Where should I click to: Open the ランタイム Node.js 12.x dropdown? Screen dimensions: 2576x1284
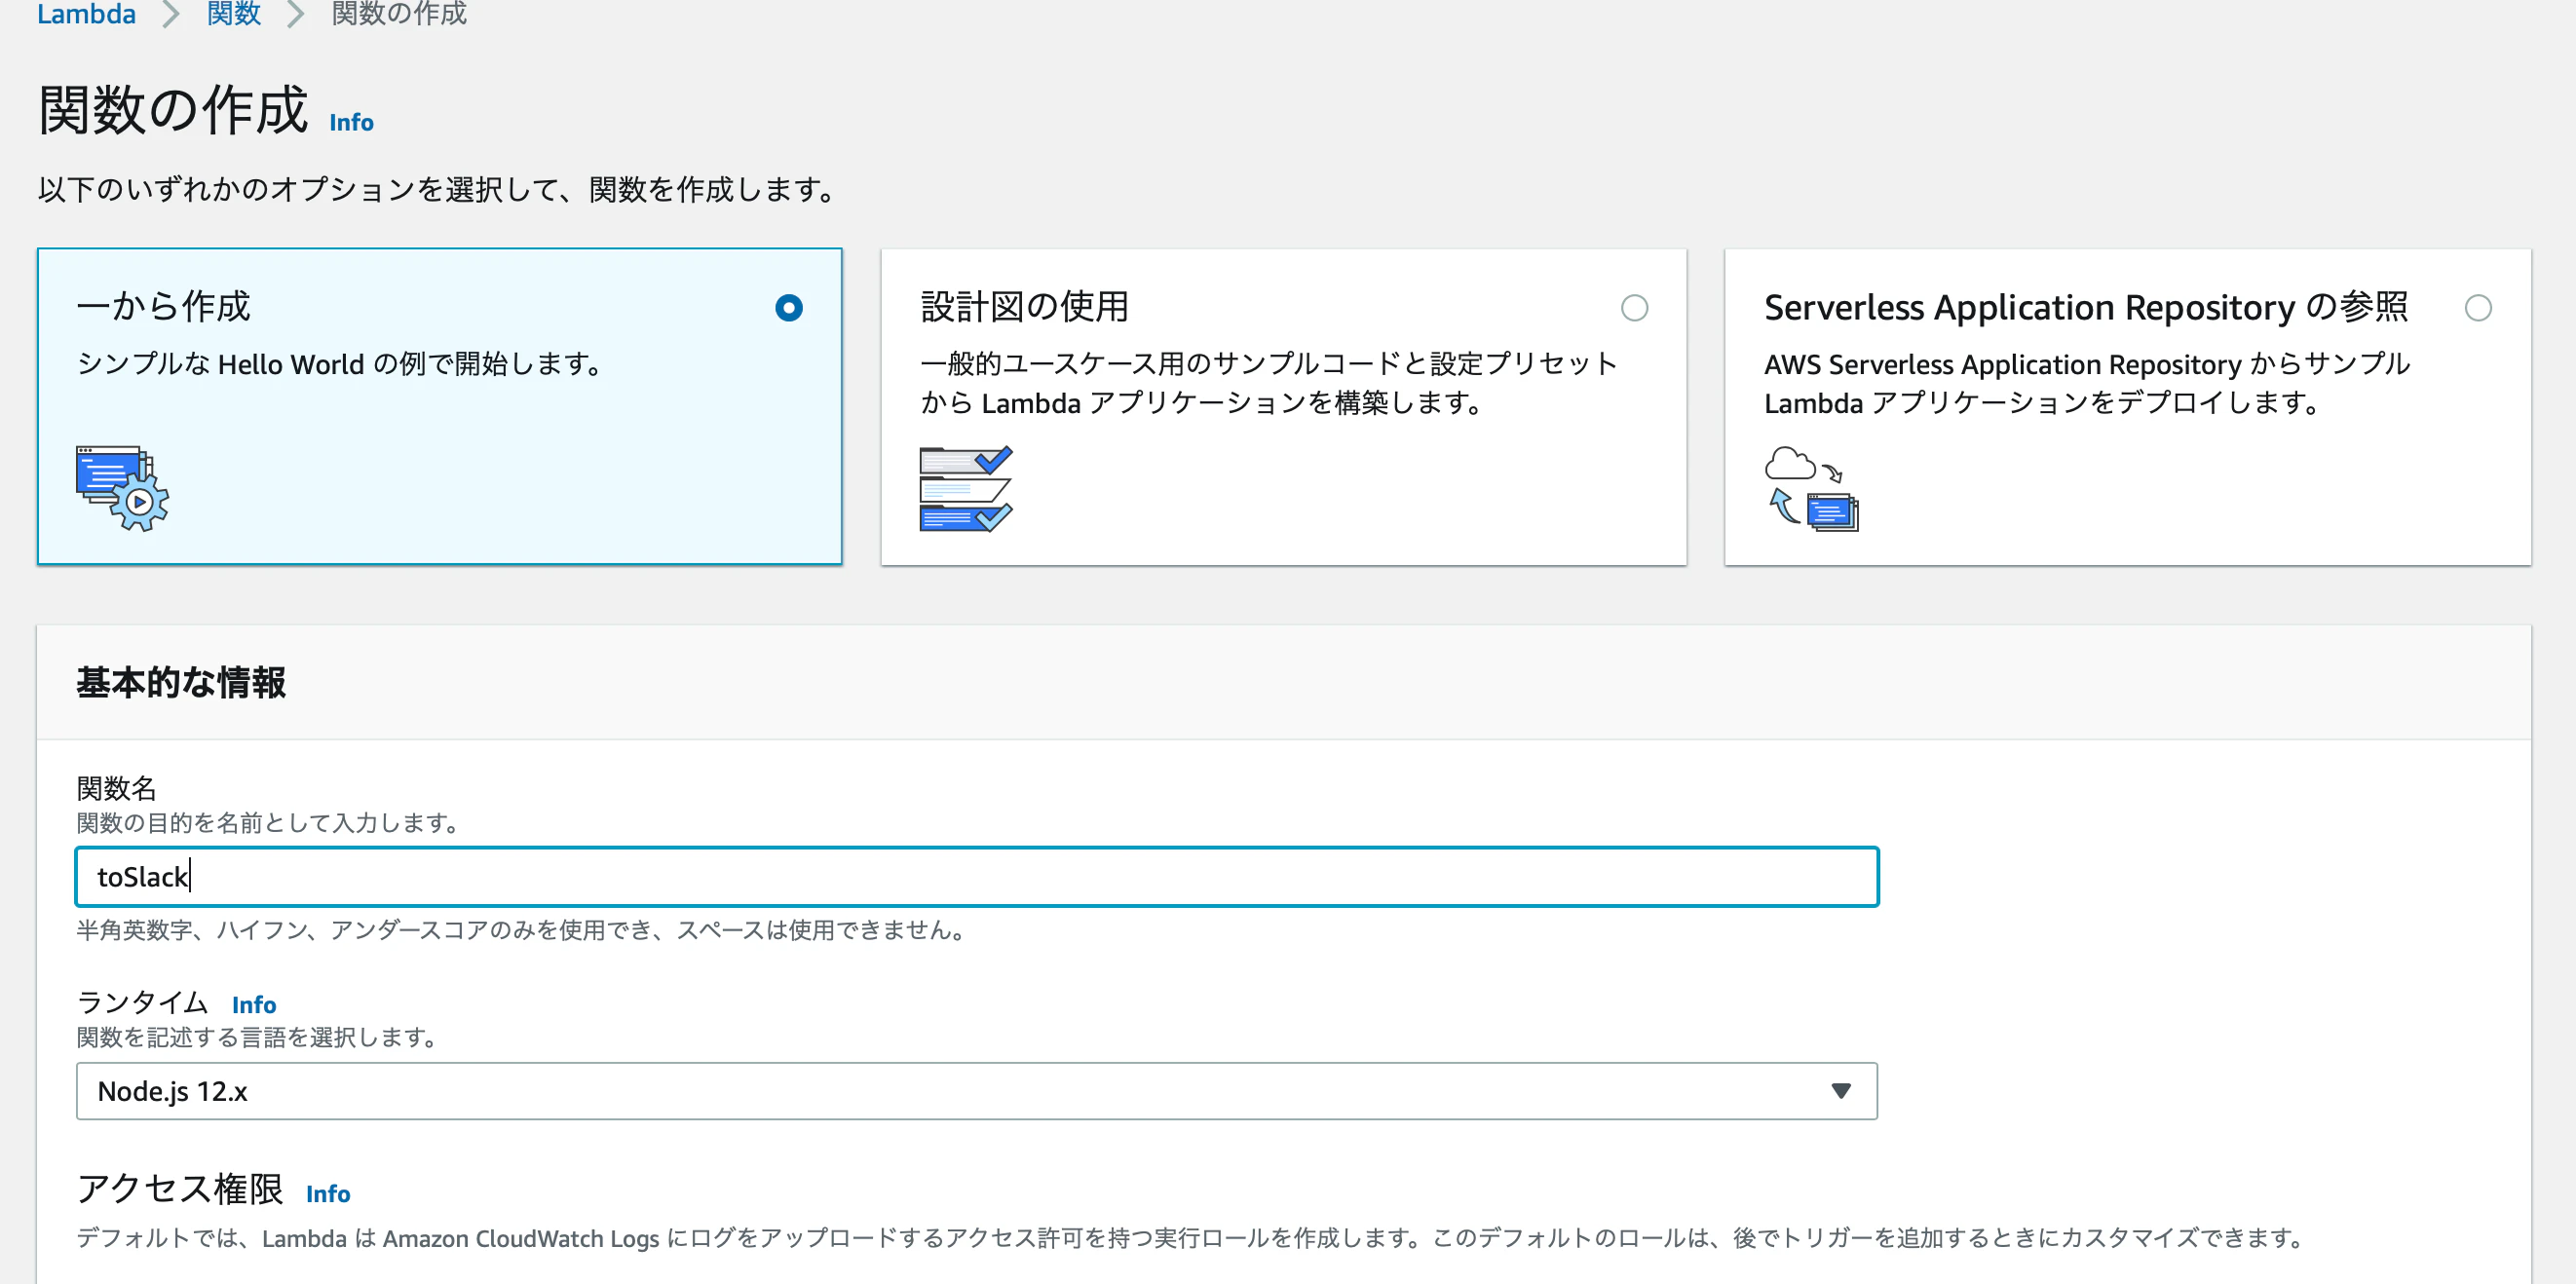(976, 1090)
